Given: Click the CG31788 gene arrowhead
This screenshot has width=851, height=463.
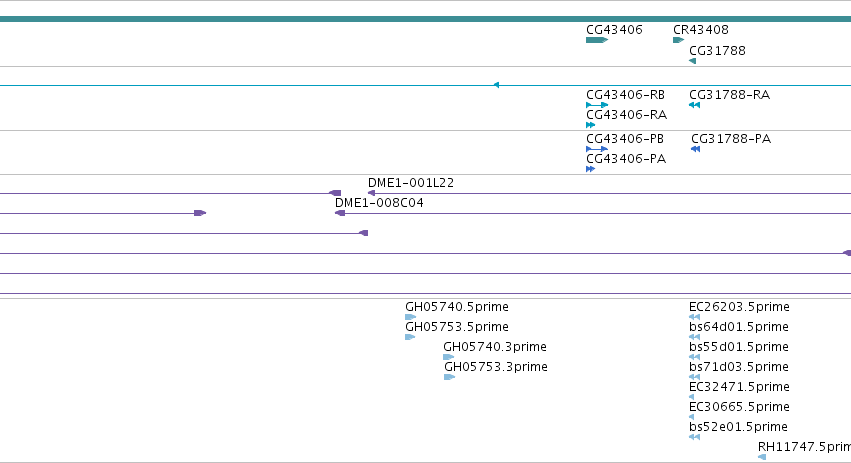Looking at the screenshot, I should [693, 61].
